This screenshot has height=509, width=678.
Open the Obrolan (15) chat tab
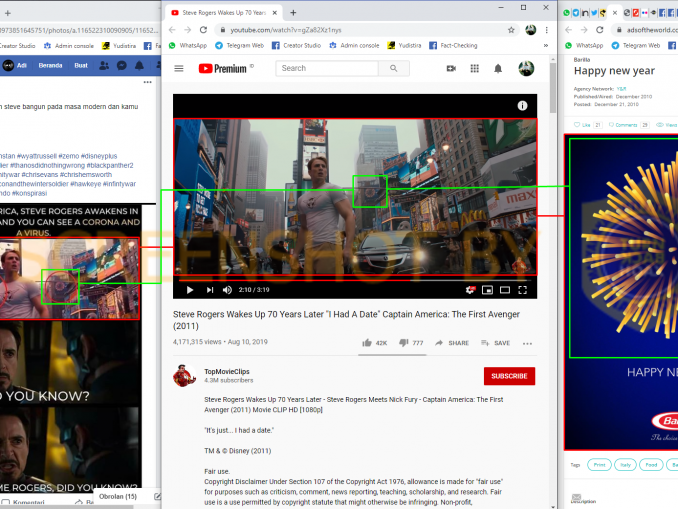click(x=118, y=496)
